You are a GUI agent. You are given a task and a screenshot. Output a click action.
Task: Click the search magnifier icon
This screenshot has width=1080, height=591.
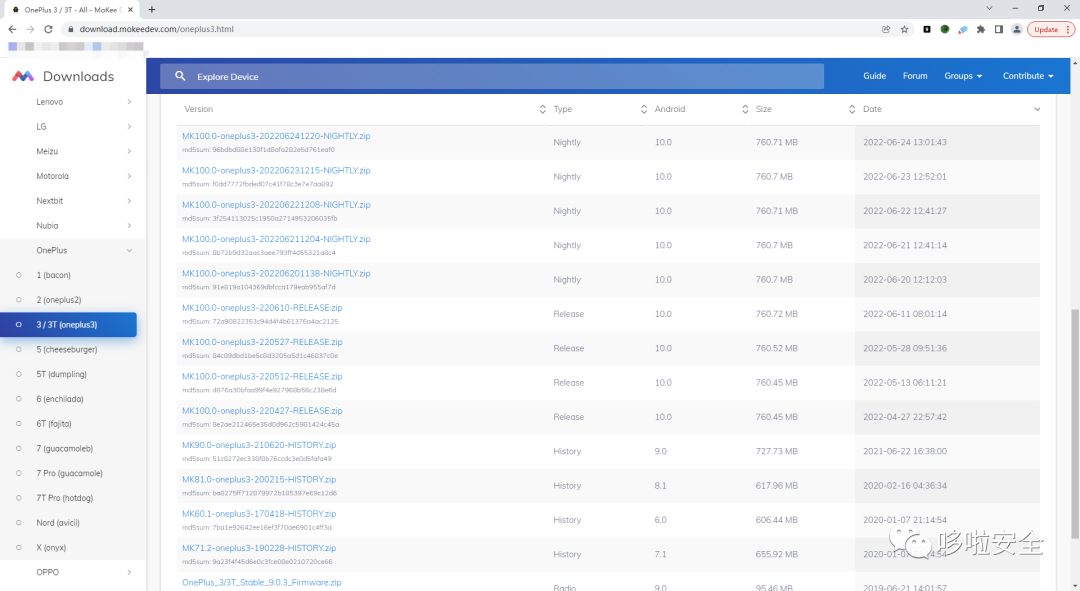click(x=180, y=76)
